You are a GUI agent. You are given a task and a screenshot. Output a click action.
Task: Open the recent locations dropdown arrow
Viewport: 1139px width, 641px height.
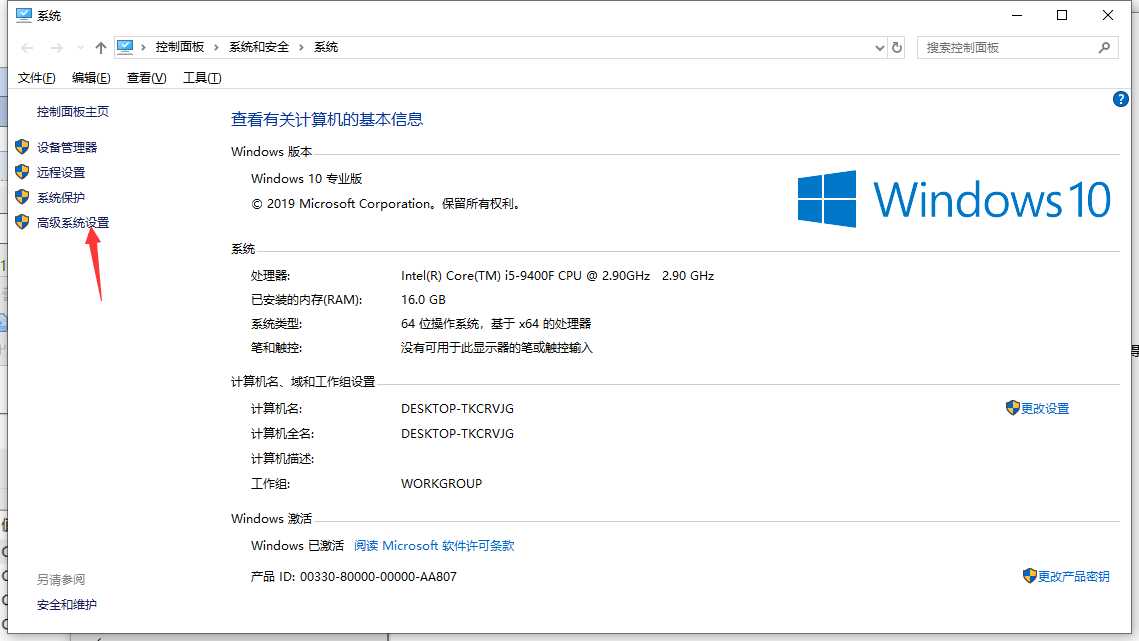[80, 48]
